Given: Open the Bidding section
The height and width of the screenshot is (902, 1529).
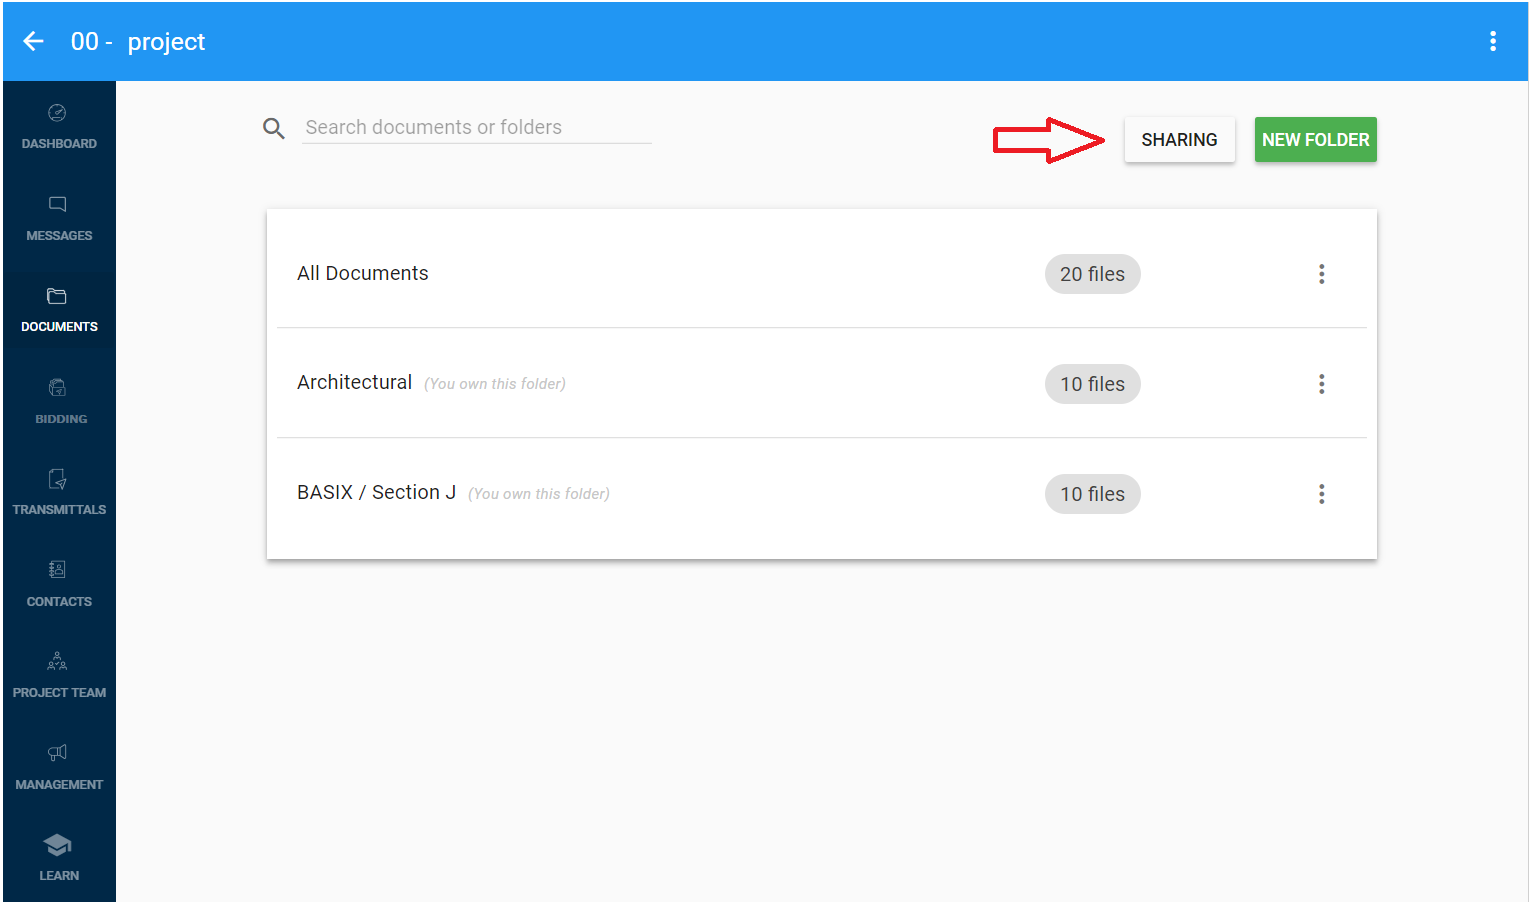Looking at the screenshot, I should tap(59, 402).
